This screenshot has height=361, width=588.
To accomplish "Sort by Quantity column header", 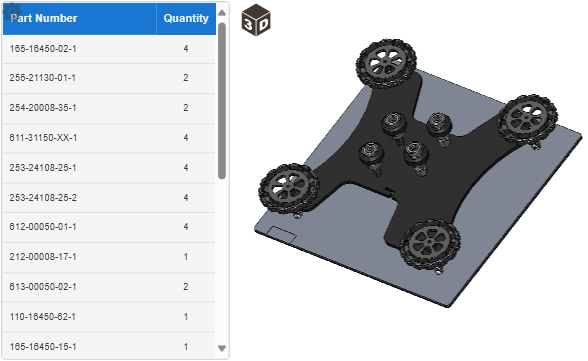I will (x=186, y=18).
